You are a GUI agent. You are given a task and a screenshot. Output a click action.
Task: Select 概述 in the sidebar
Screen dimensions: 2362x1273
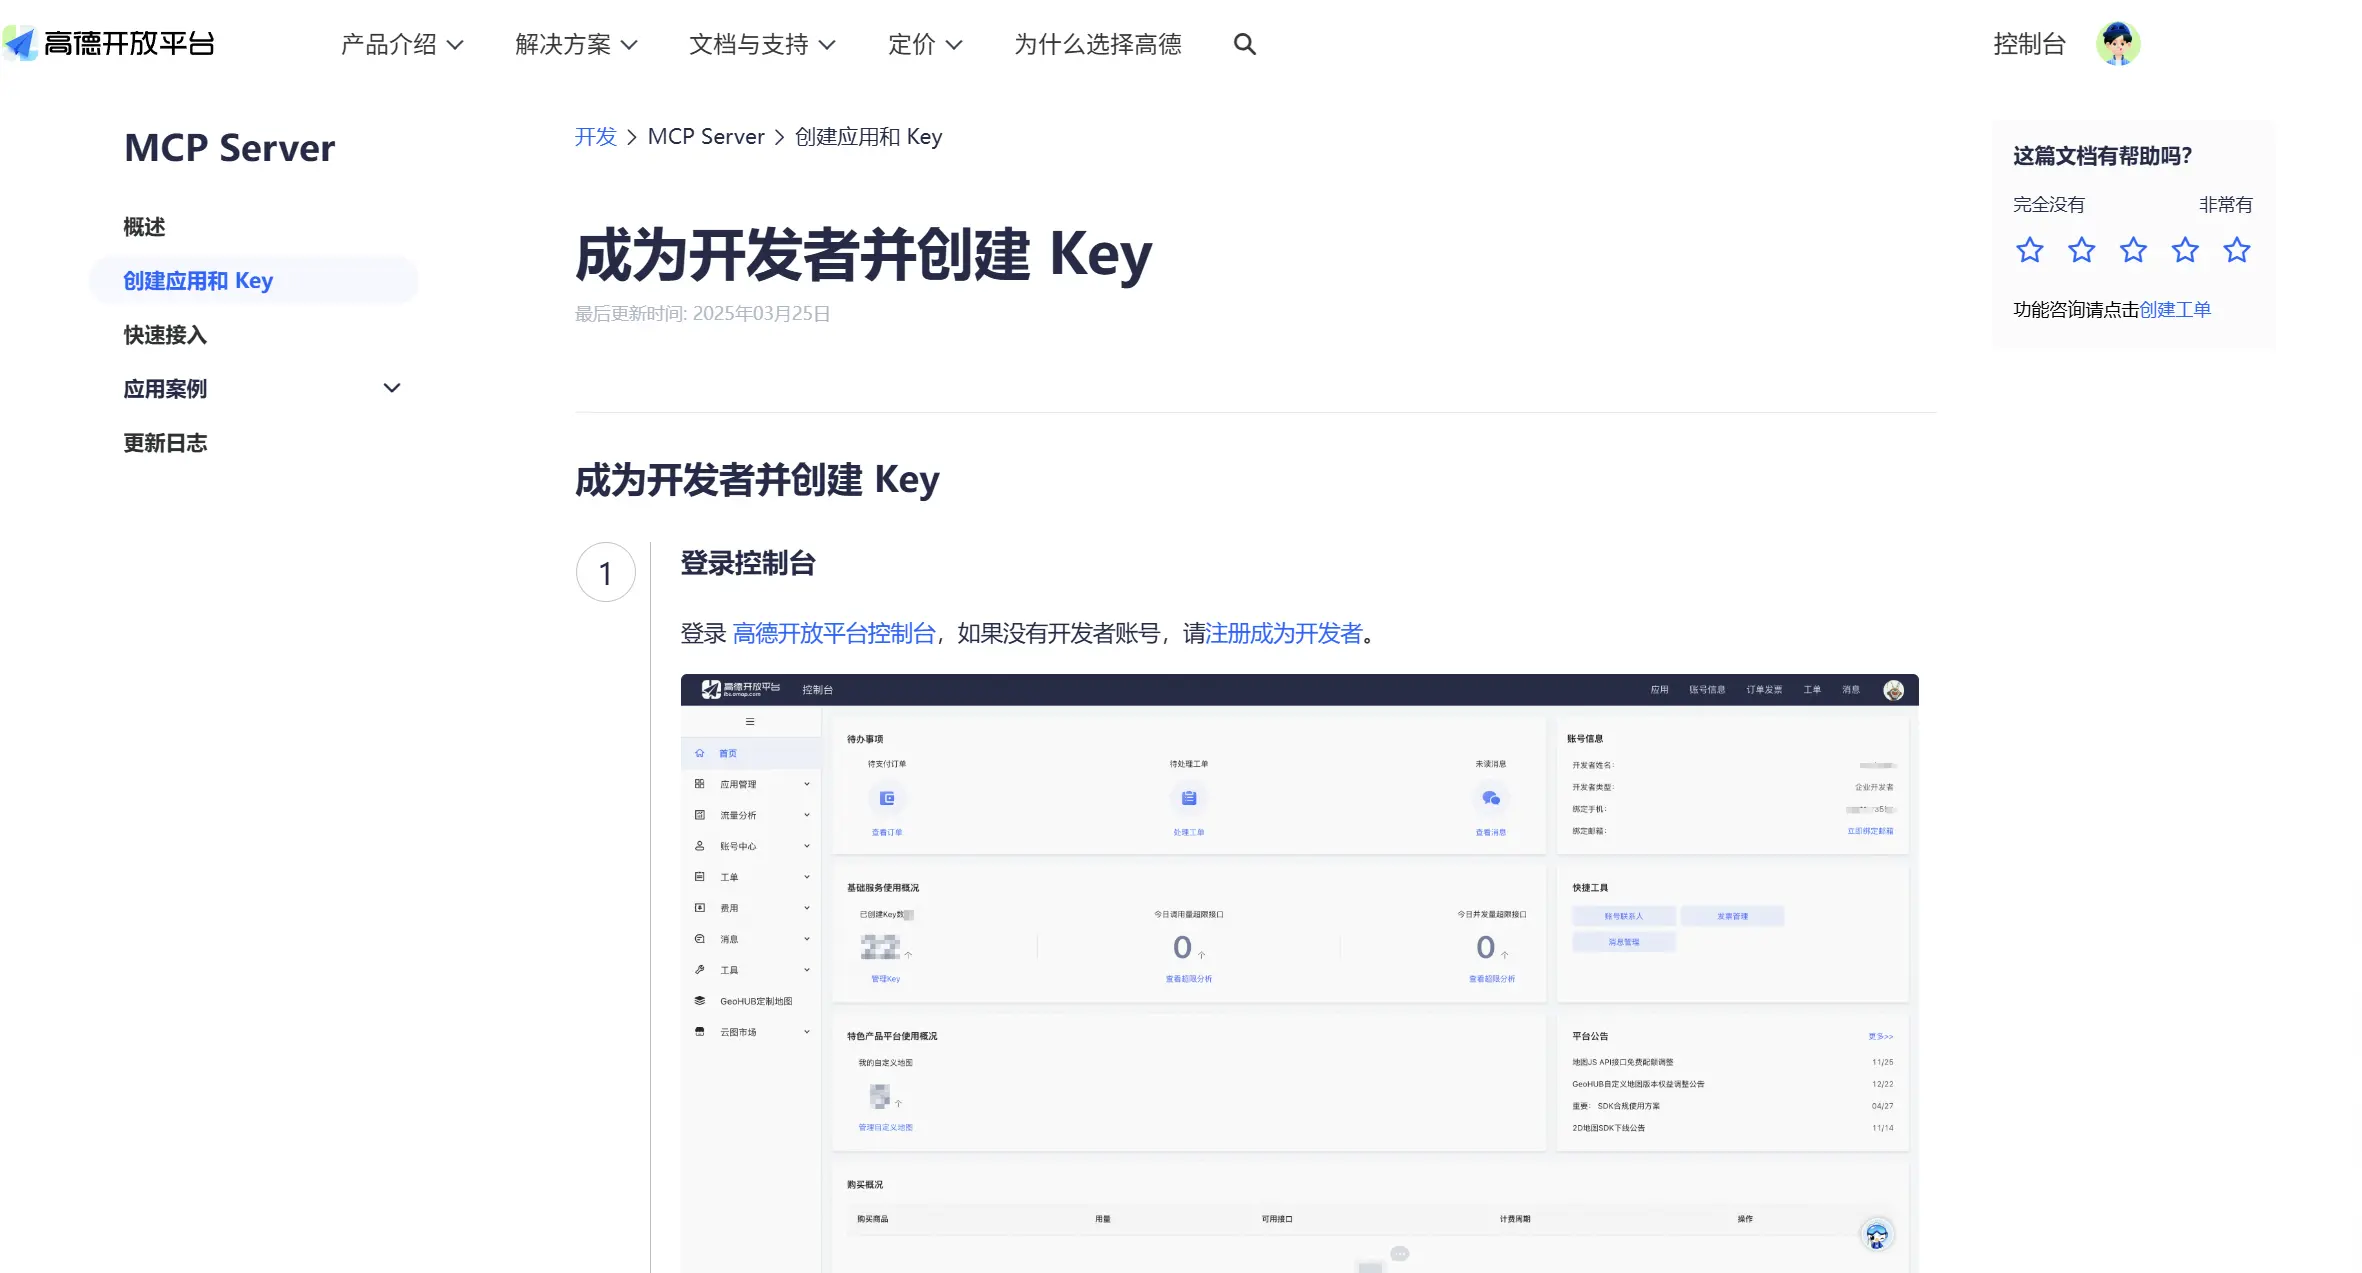(144, 227)
